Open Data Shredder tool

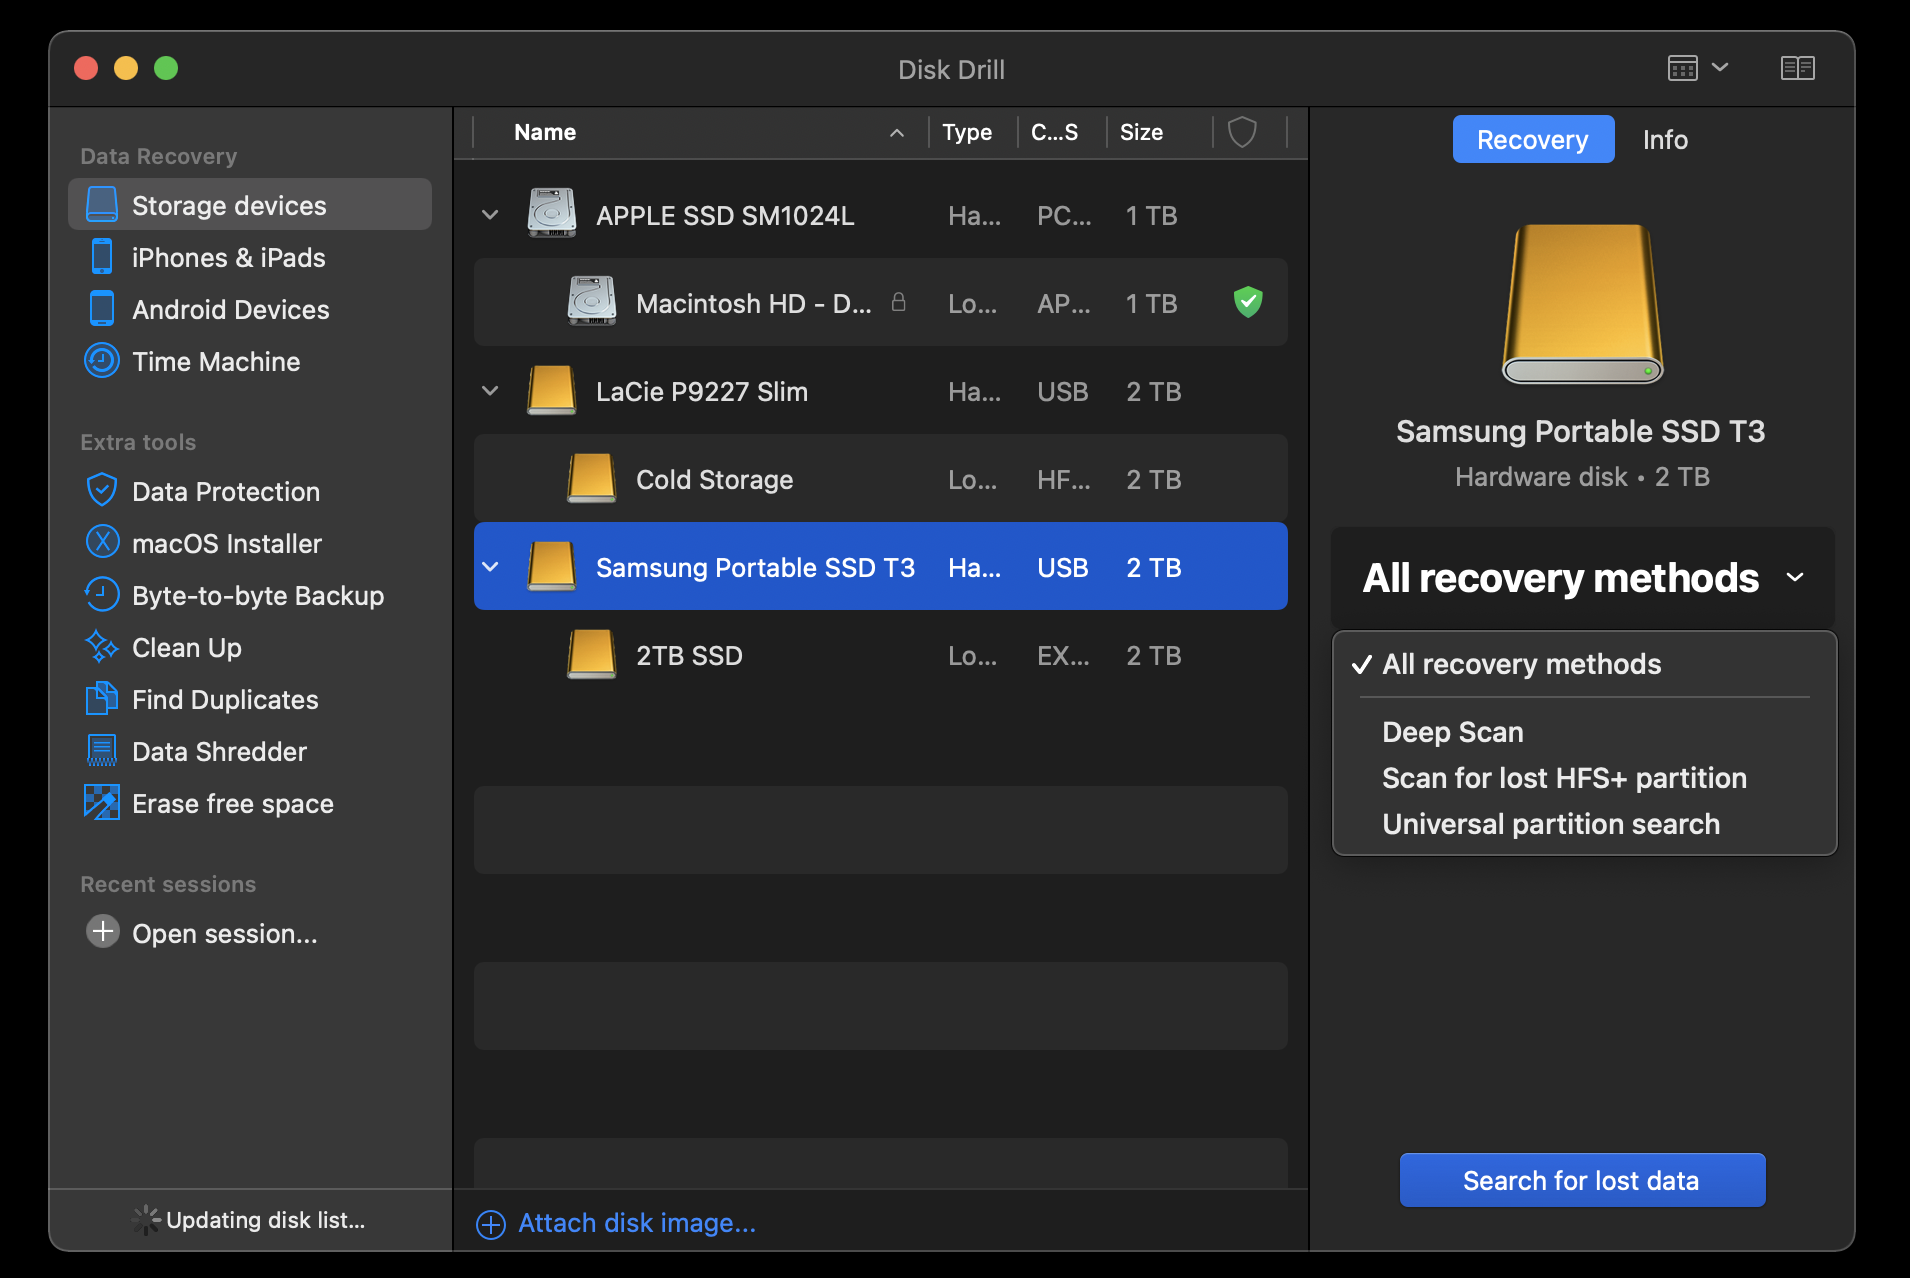219,751
